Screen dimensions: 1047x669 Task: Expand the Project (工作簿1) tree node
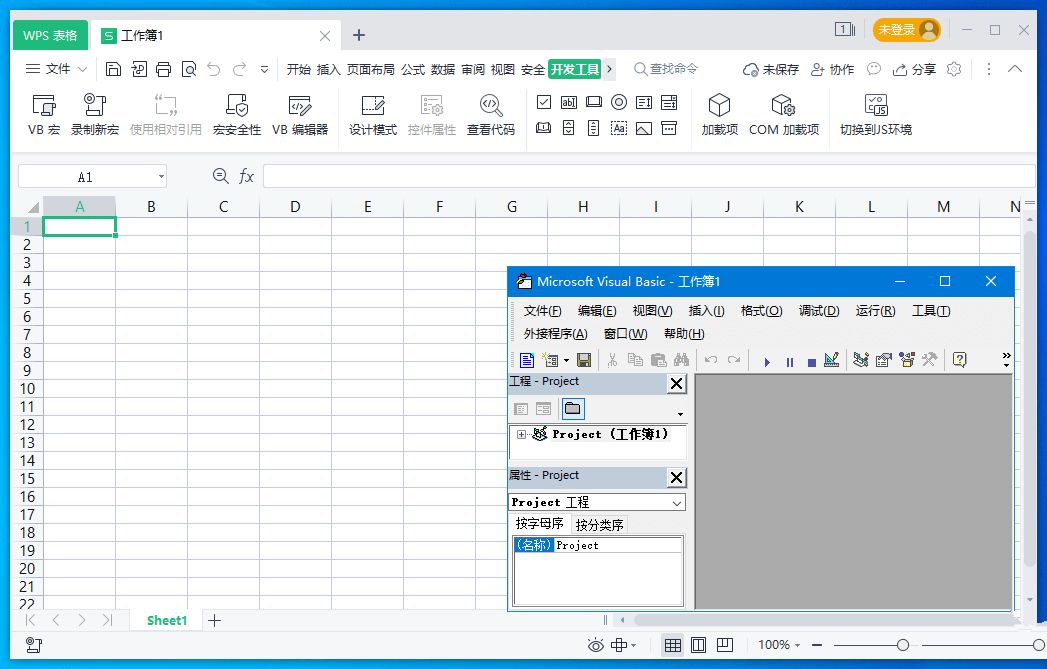coord(521,434)
